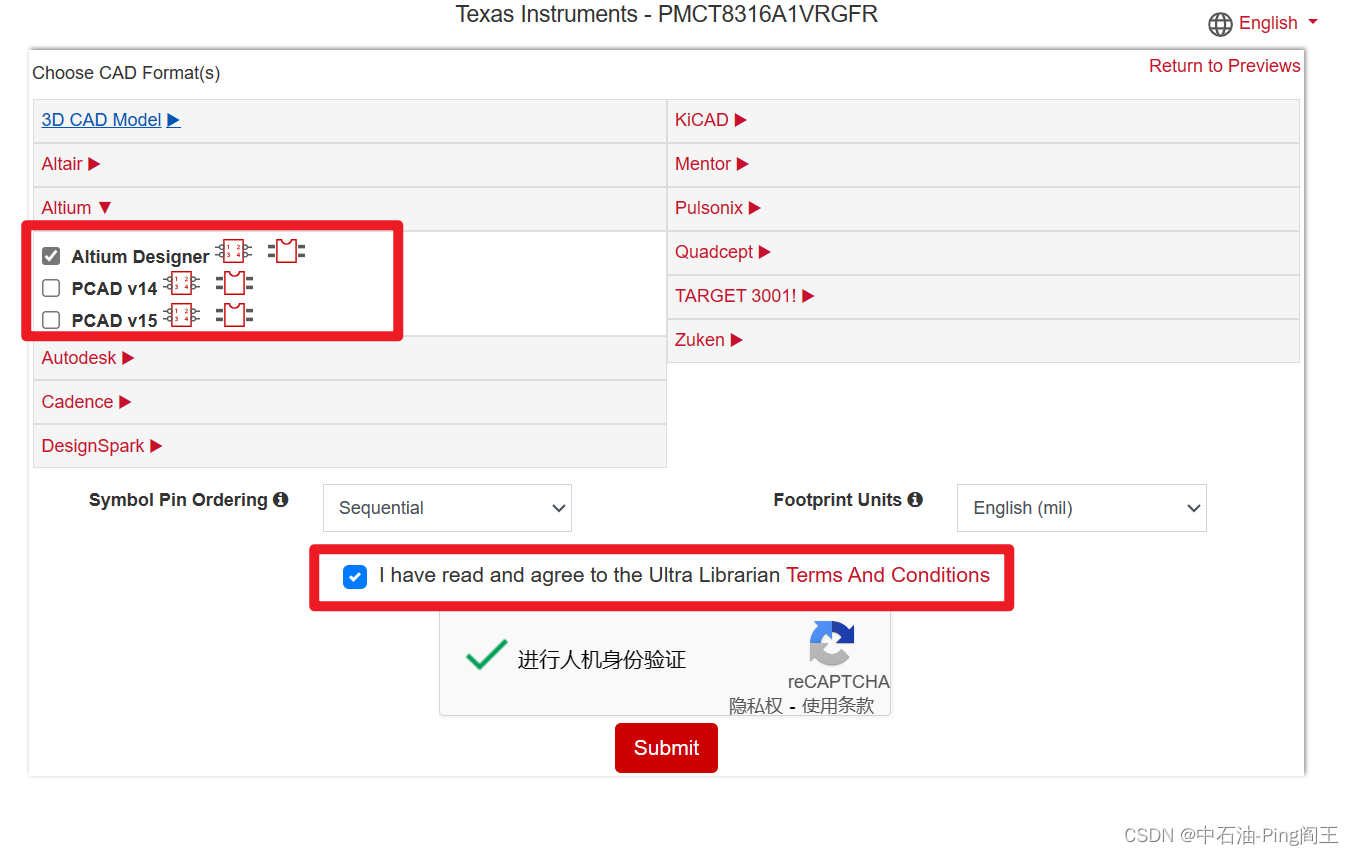Viewport: 1354px width, 855px height.
Task: Expand the Cadence format section
Action: click(x=86, y=402)
